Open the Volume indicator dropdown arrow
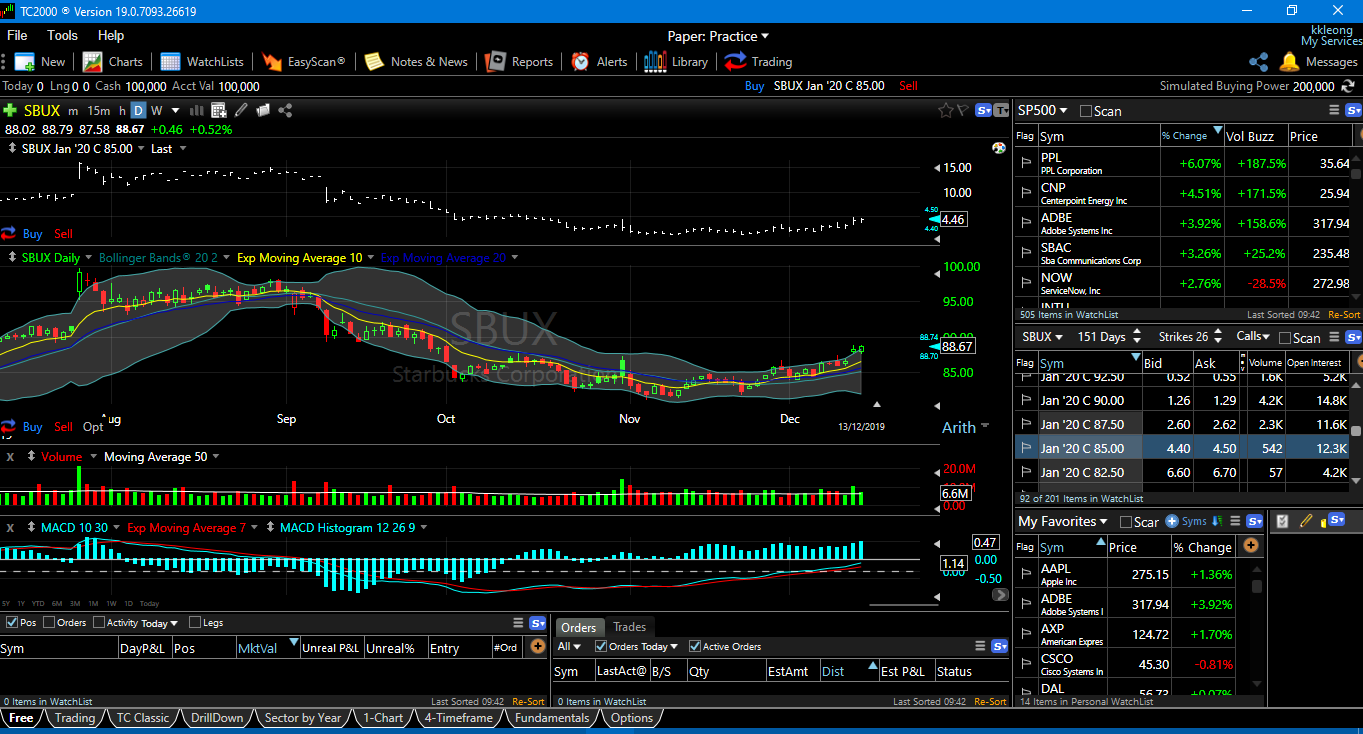 coord(94,457)
